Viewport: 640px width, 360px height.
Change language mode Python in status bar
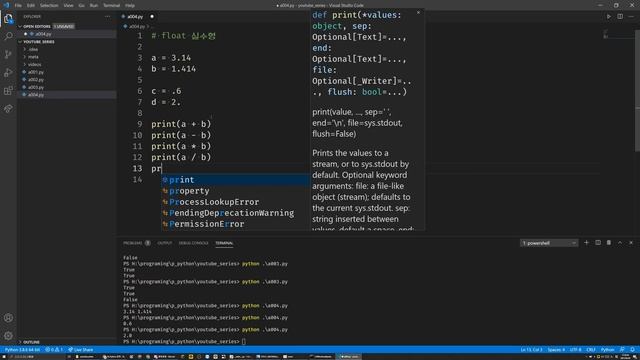(607, 350)
